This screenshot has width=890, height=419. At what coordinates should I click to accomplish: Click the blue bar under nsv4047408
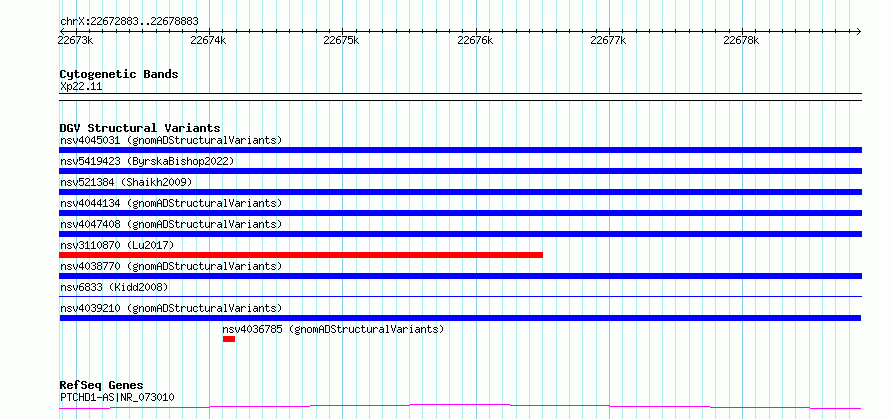click(460, 234)
